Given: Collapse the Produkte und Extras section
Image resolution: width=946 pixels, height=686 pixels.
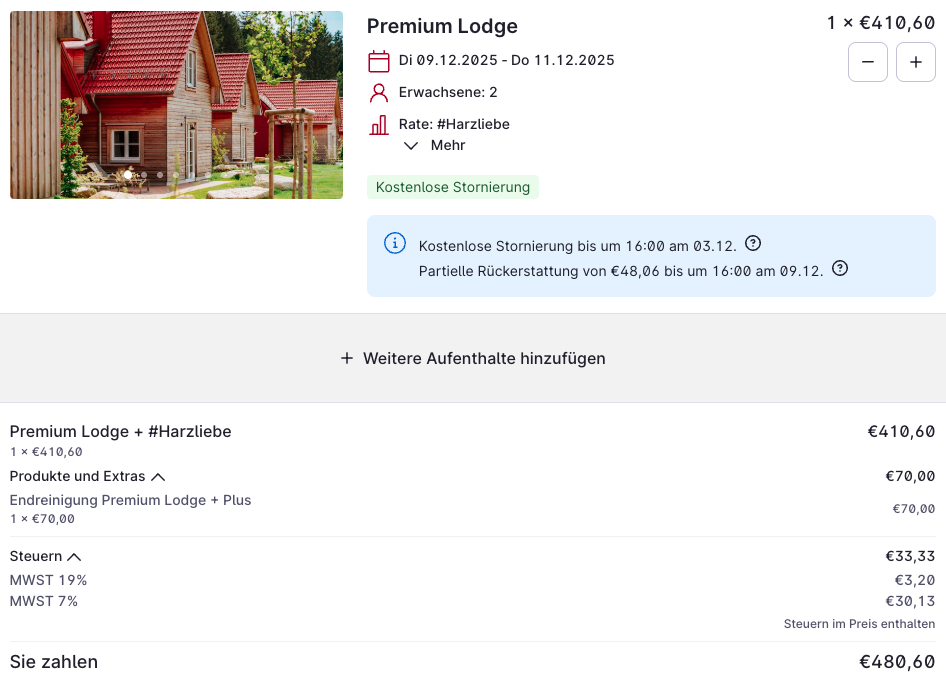Looking at the screenshot, I should pos(158,477).
